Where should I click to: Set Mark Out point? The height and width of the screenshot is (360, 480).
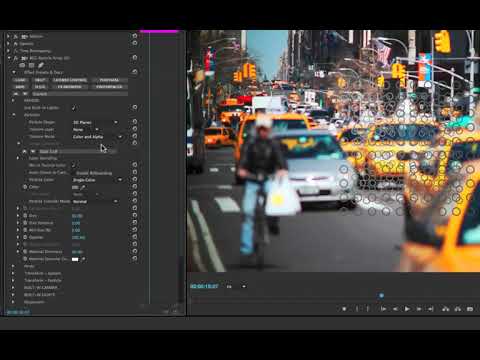368,309
